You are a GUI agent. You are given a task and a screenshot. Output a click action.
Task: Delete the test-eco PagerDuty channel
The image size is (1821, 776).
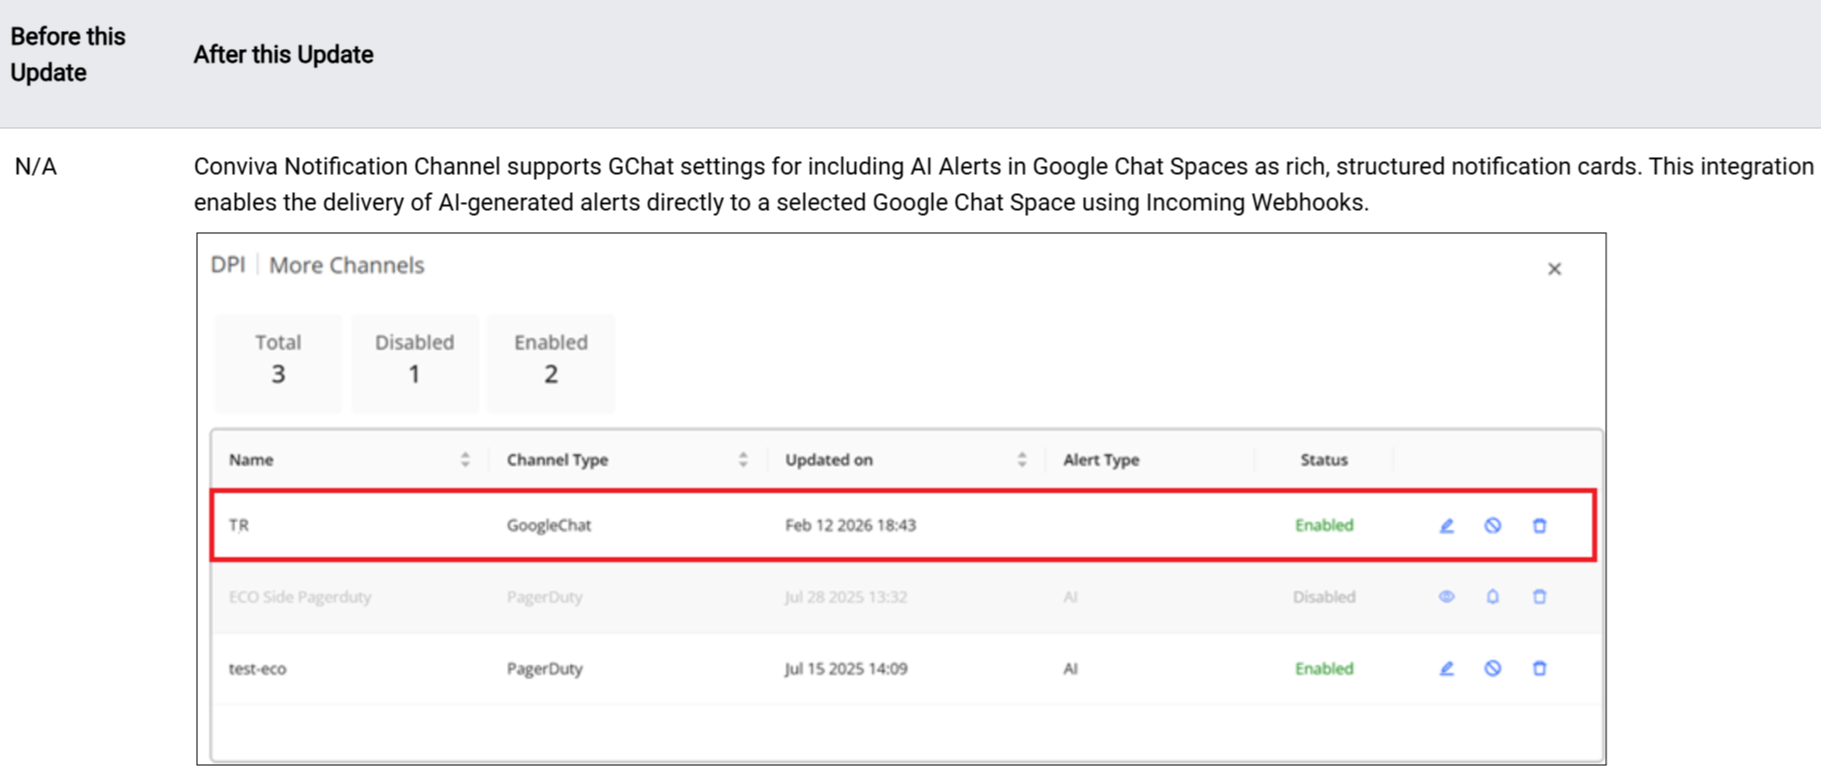tap(1539, 669)
